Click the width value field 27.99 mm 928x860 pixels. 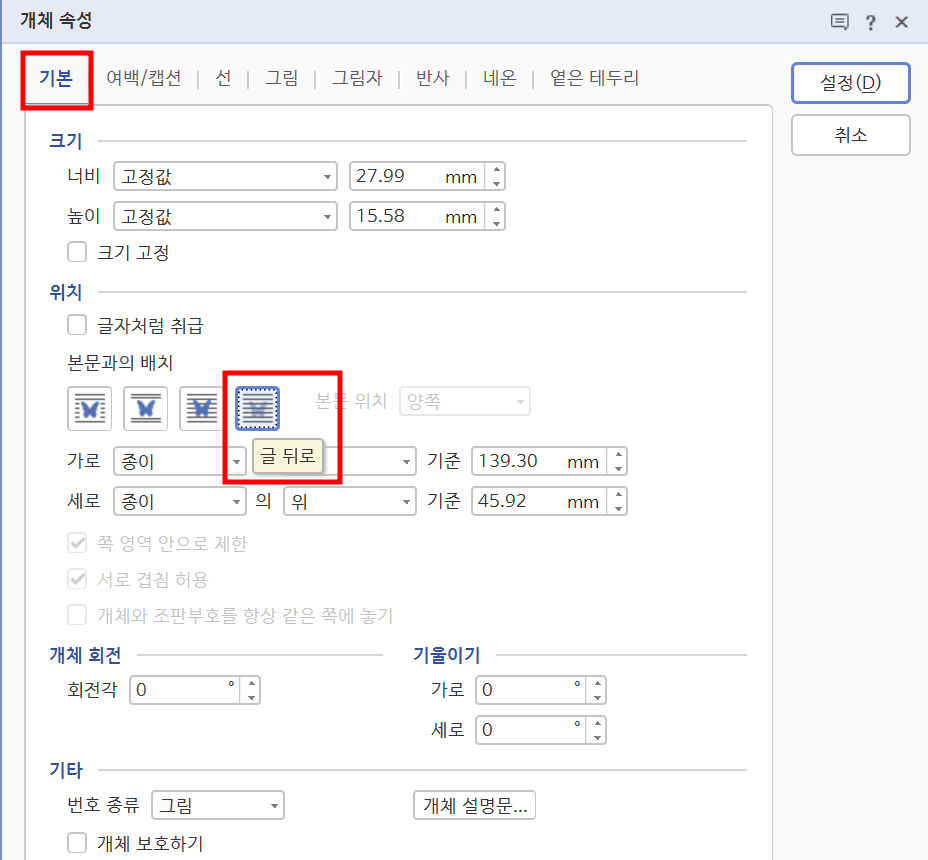417,176
